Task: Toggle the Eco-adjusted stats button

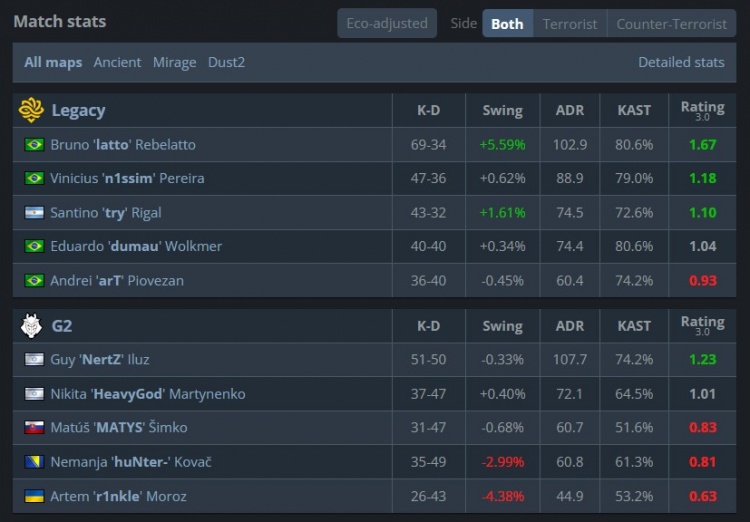Action: coord(387,23)
